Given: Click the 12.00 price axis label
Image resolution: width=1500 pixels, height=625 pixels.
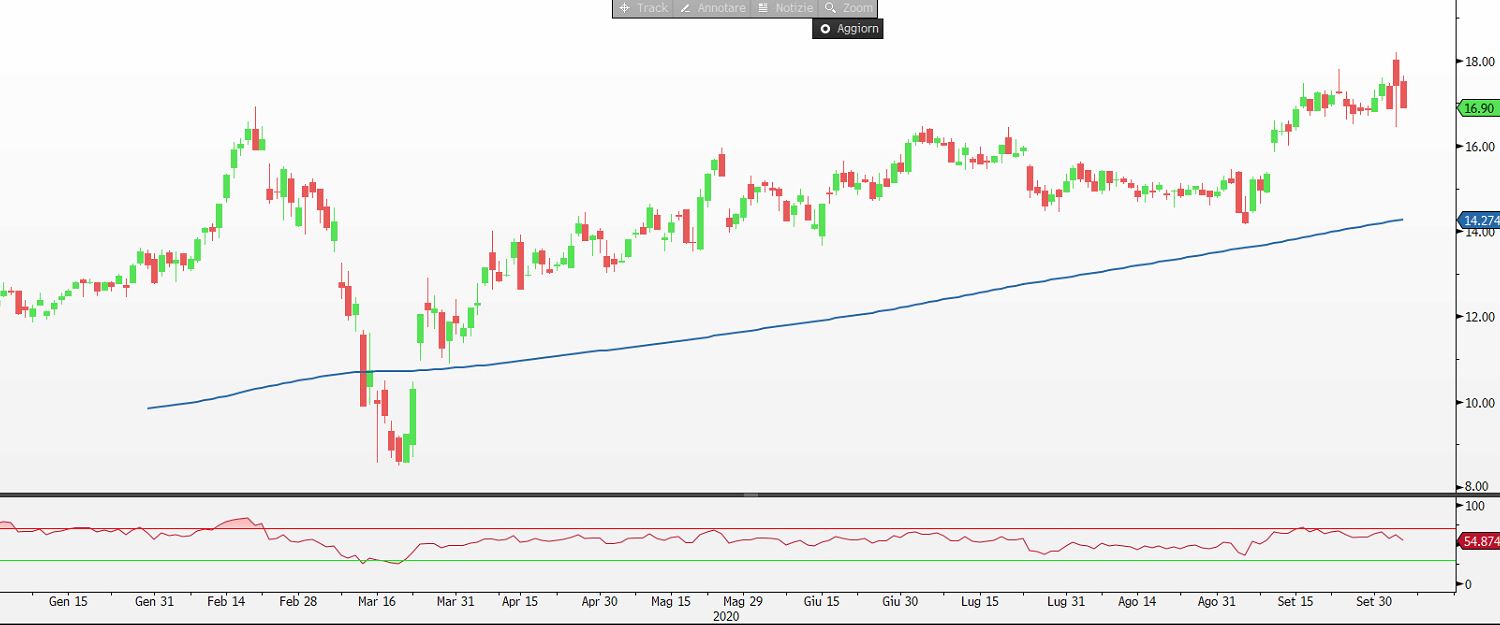Looking at the screenshot, I should [x=1480, y=318].
